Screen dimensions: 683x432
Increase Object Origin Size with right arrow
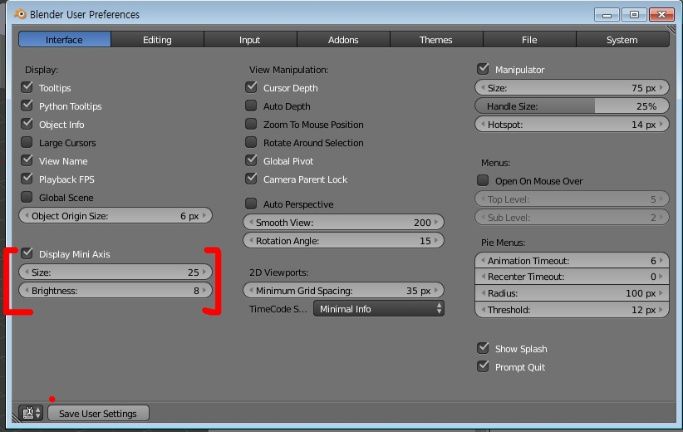point(205,216)
